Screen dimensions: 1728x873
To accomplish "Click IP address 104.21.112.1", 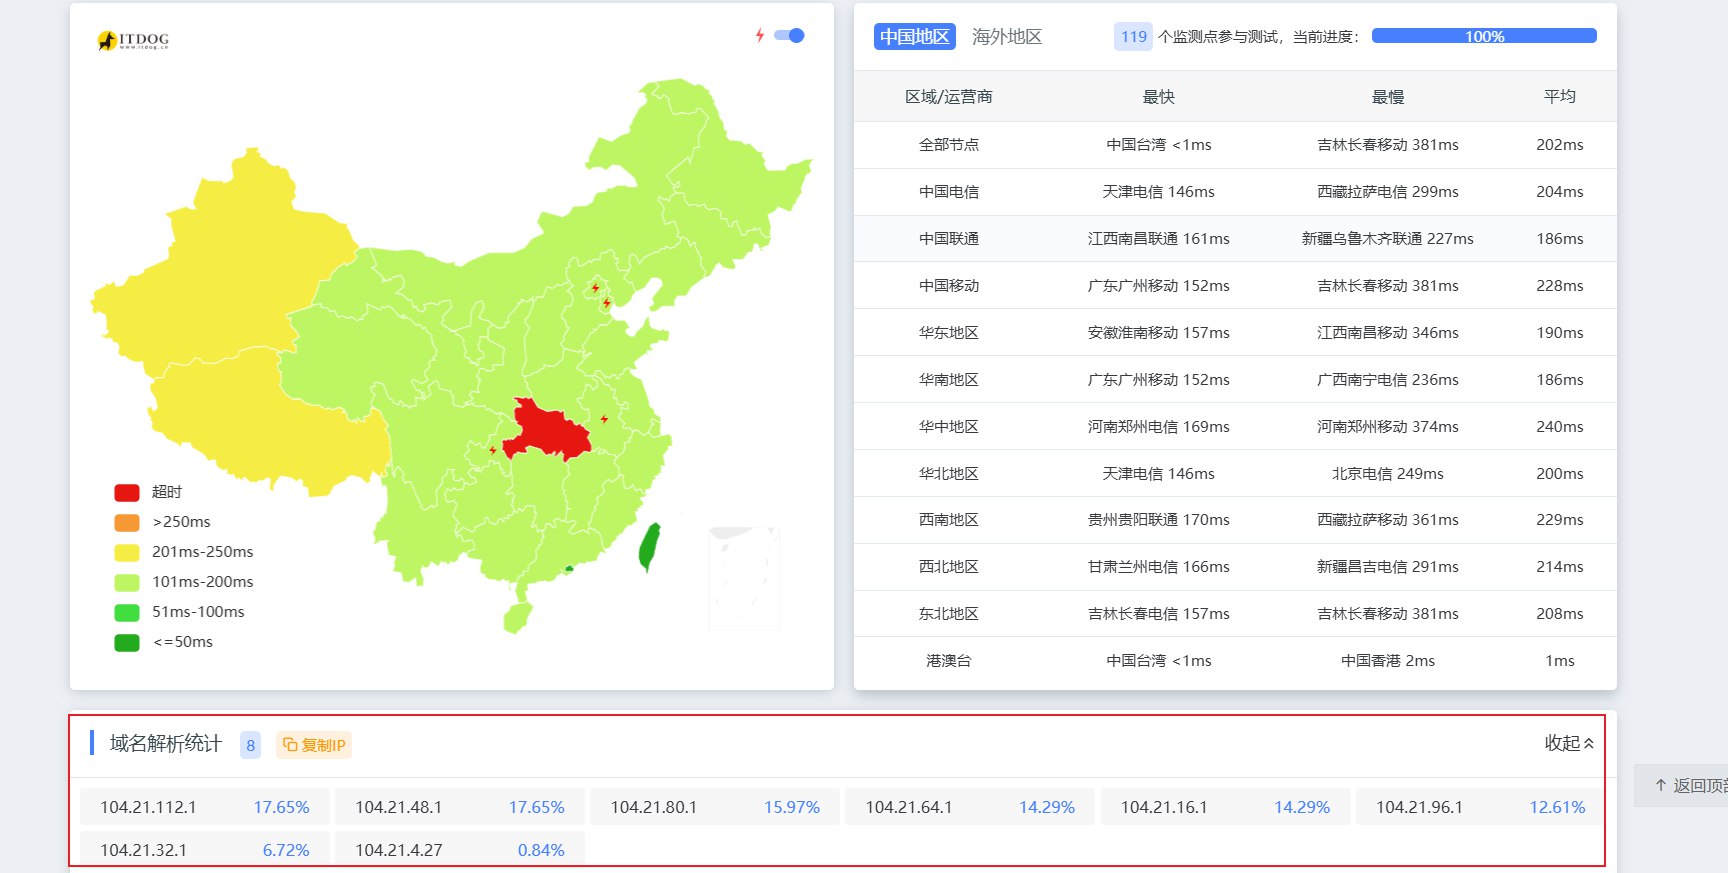I will click(x=148, y=807).
